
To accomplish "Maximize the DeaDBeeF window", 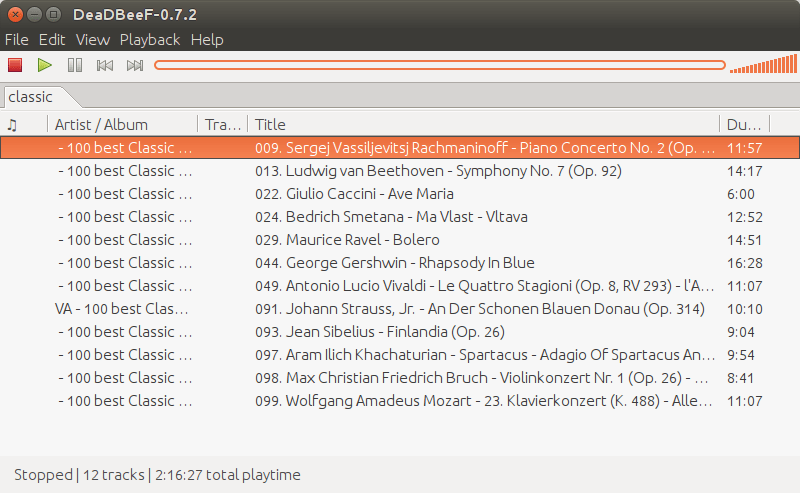I will pyautogui.click(x=53, y=14).
